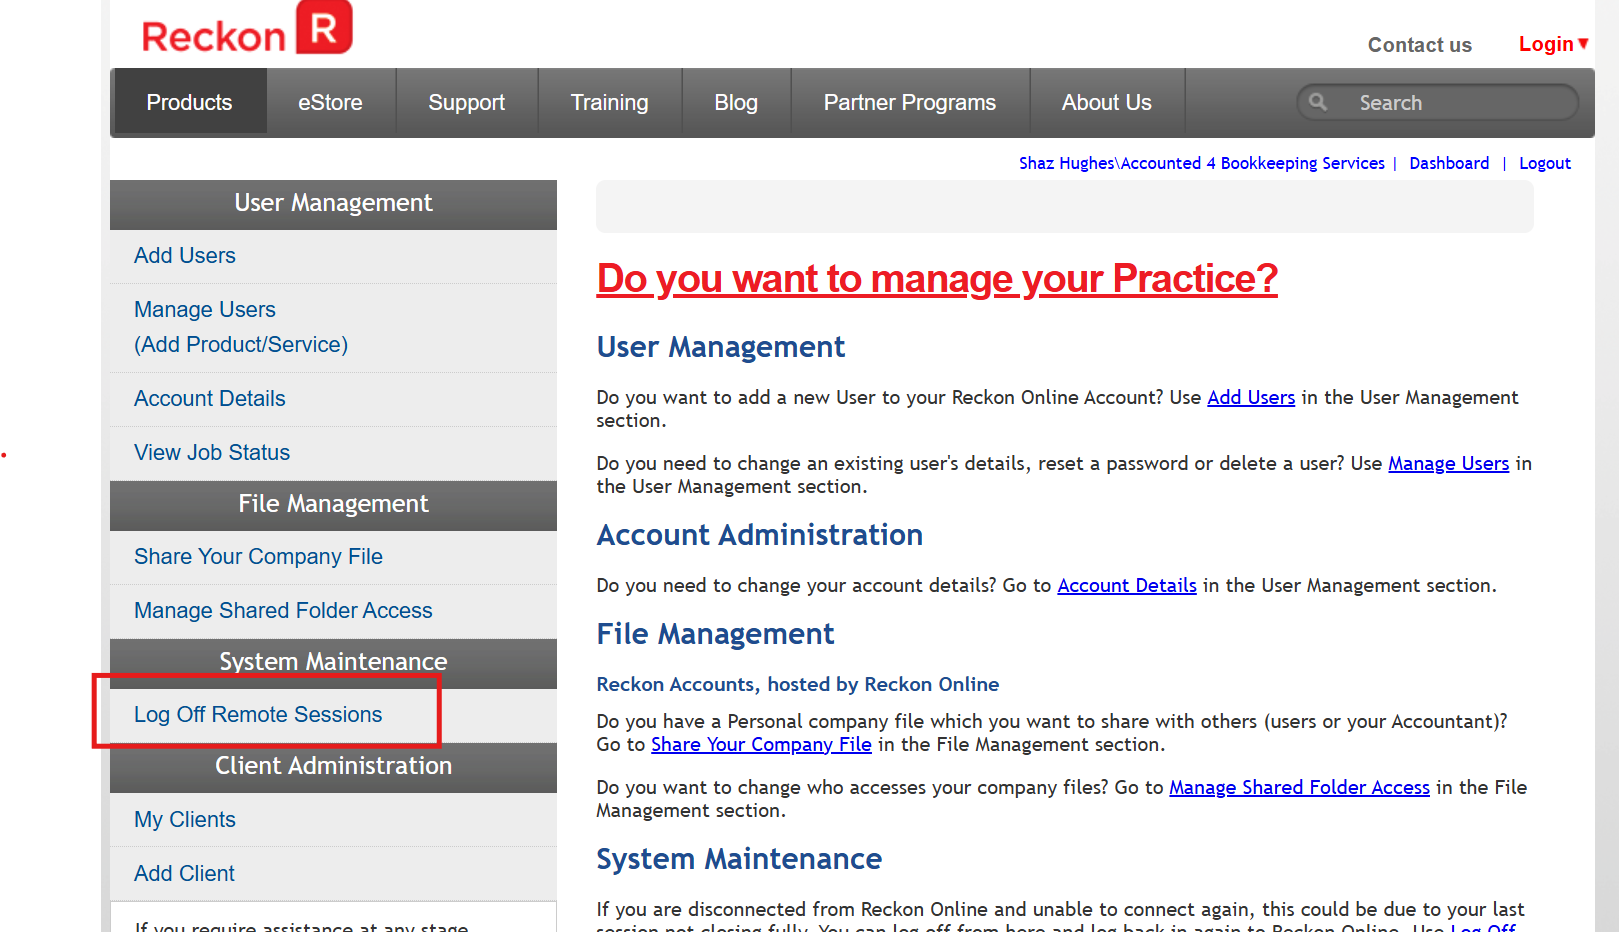
Task: Open Manage Users (Add Product/Service) in sidebar
Action: point(241,327)
